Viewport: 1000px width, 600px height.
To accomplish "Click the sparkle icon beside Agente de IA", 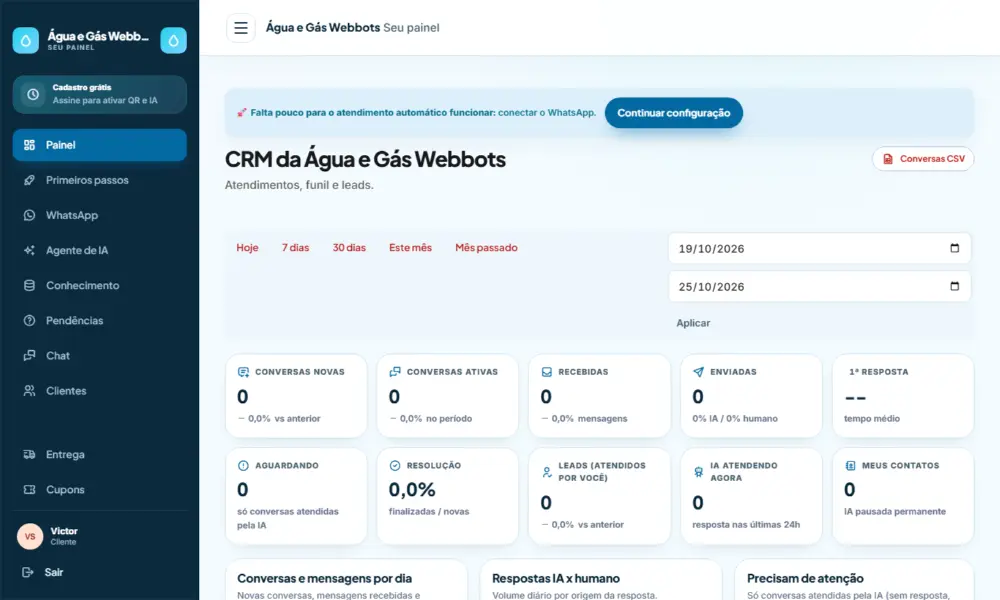I will pyautogui.click(x=29, y=250).
